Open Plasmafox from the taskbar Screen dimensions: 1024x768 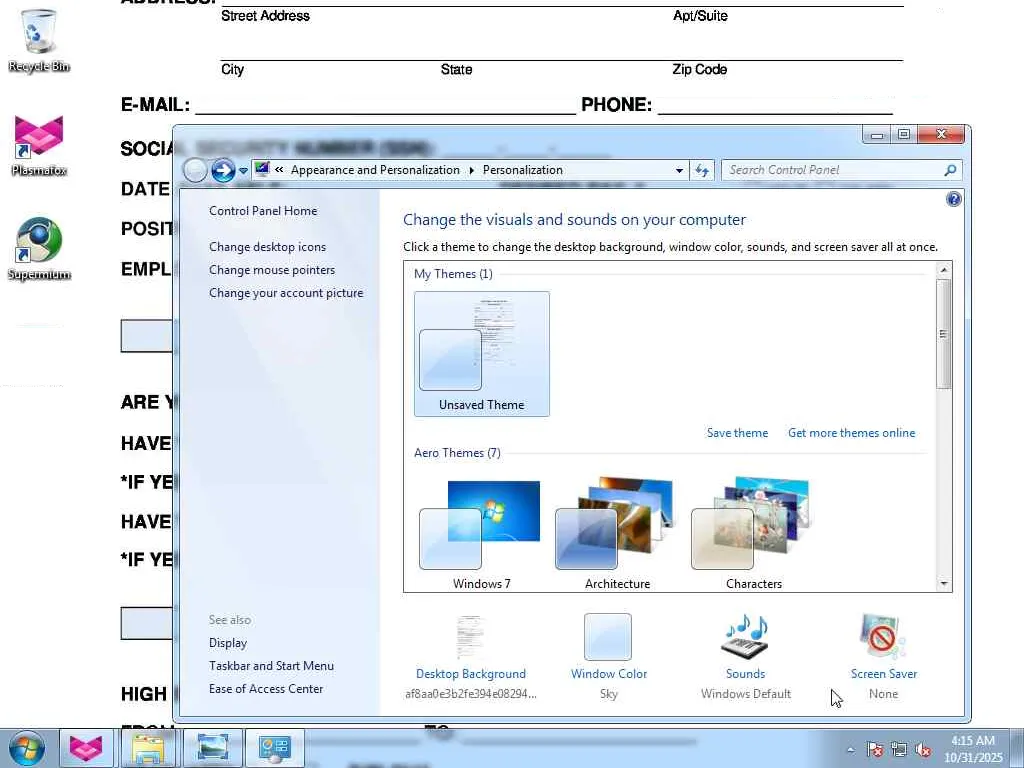tap(86, 748)
